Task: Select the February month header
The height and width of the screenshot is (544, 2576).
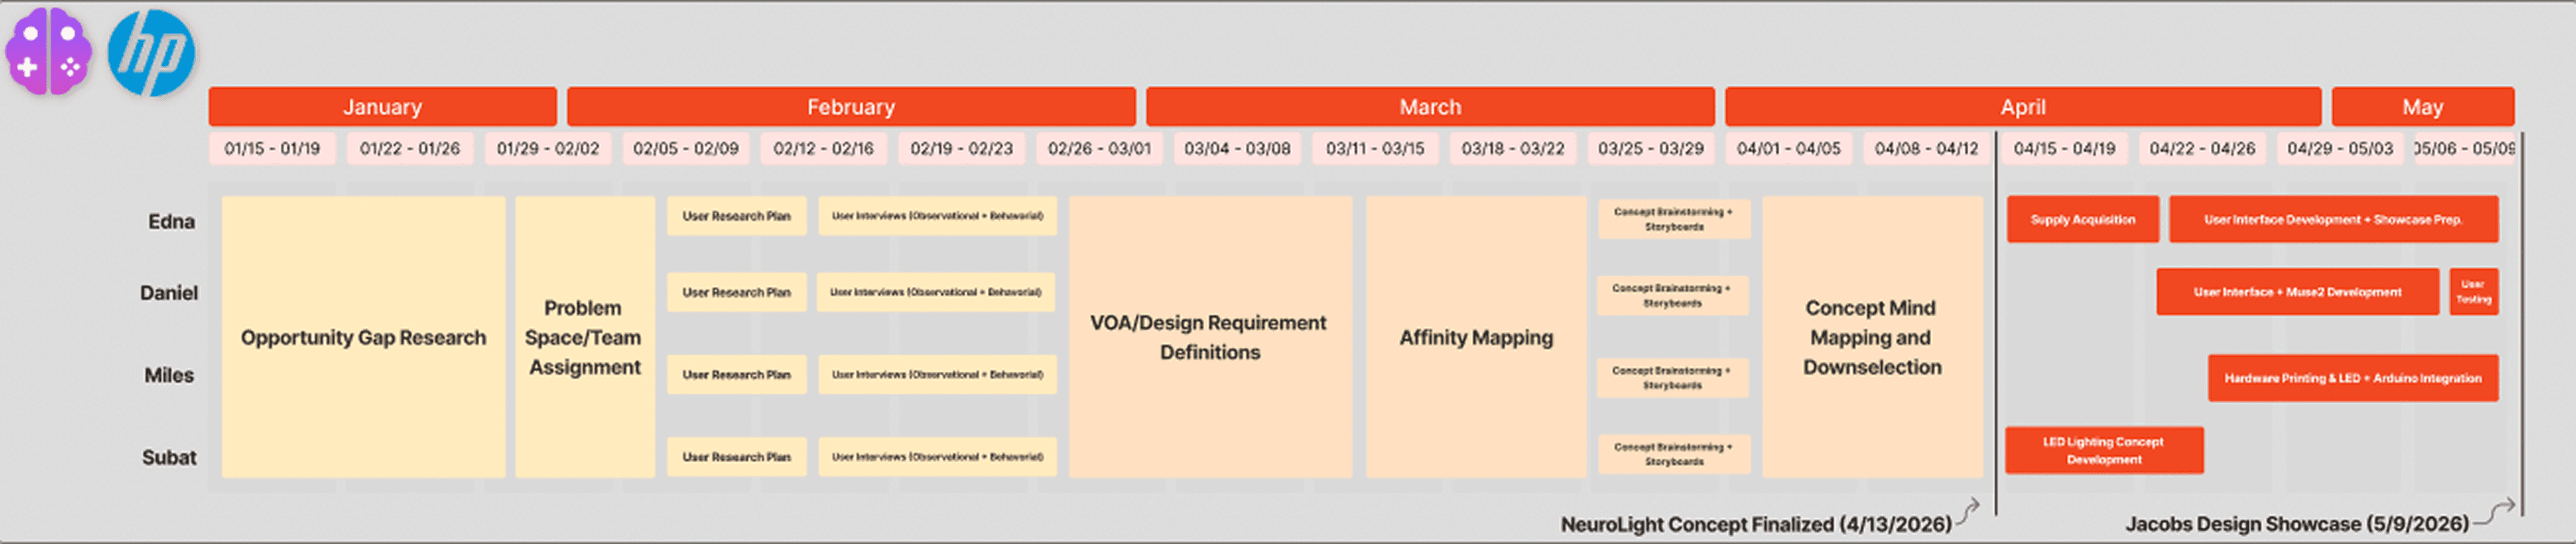Action: (851, 107)
